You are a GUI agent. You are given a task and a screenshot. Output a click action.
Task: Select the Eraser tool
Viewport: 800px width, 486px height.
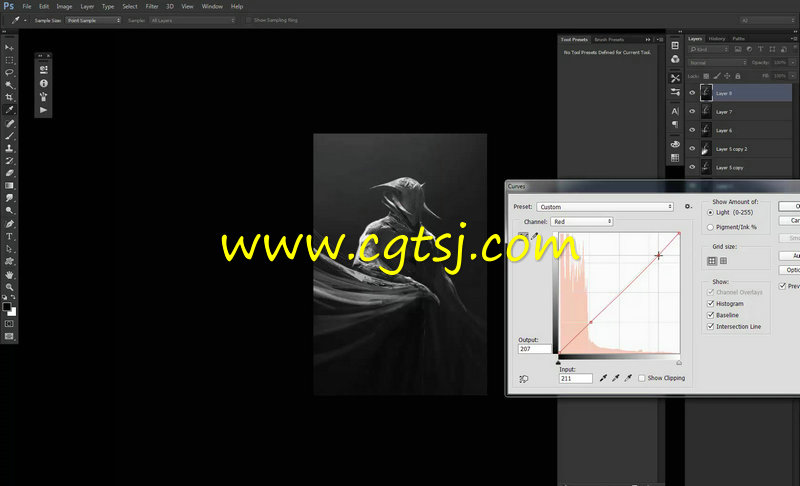click(9, 173)
